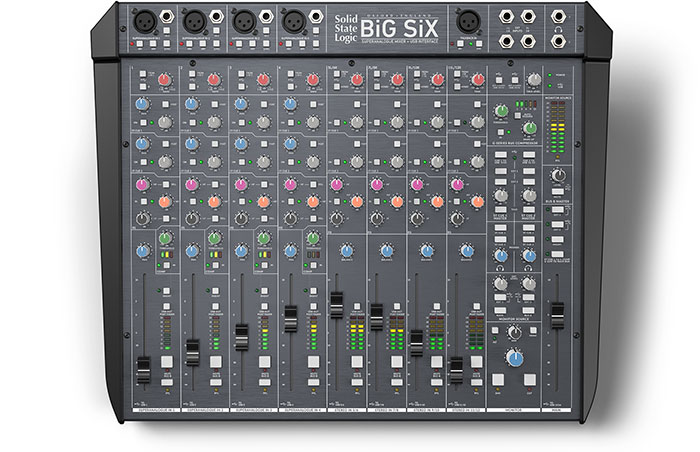The width and height of the screenshot is (700, 452).
Task: Toggle channel 1 upper cue ON button
Action: point(144,122)
